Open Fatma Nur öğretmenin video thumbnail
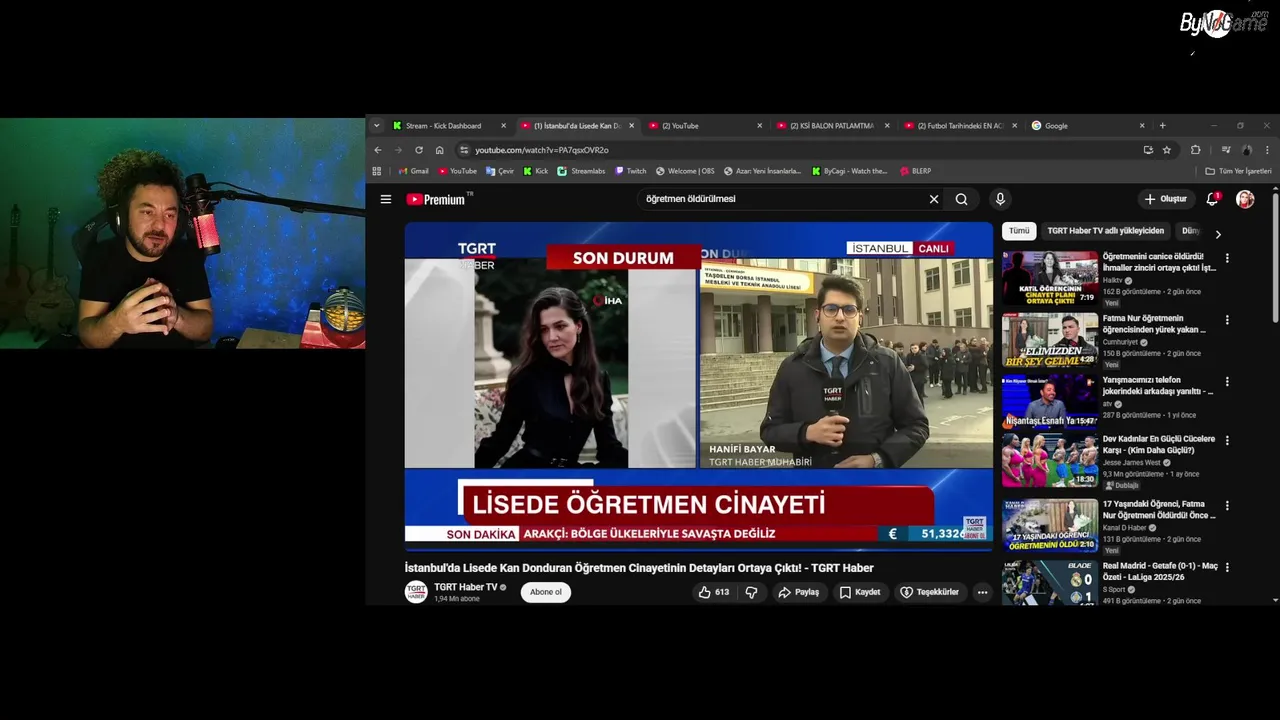This screenshot has height=720, width=1280. tap(1050, 340)
